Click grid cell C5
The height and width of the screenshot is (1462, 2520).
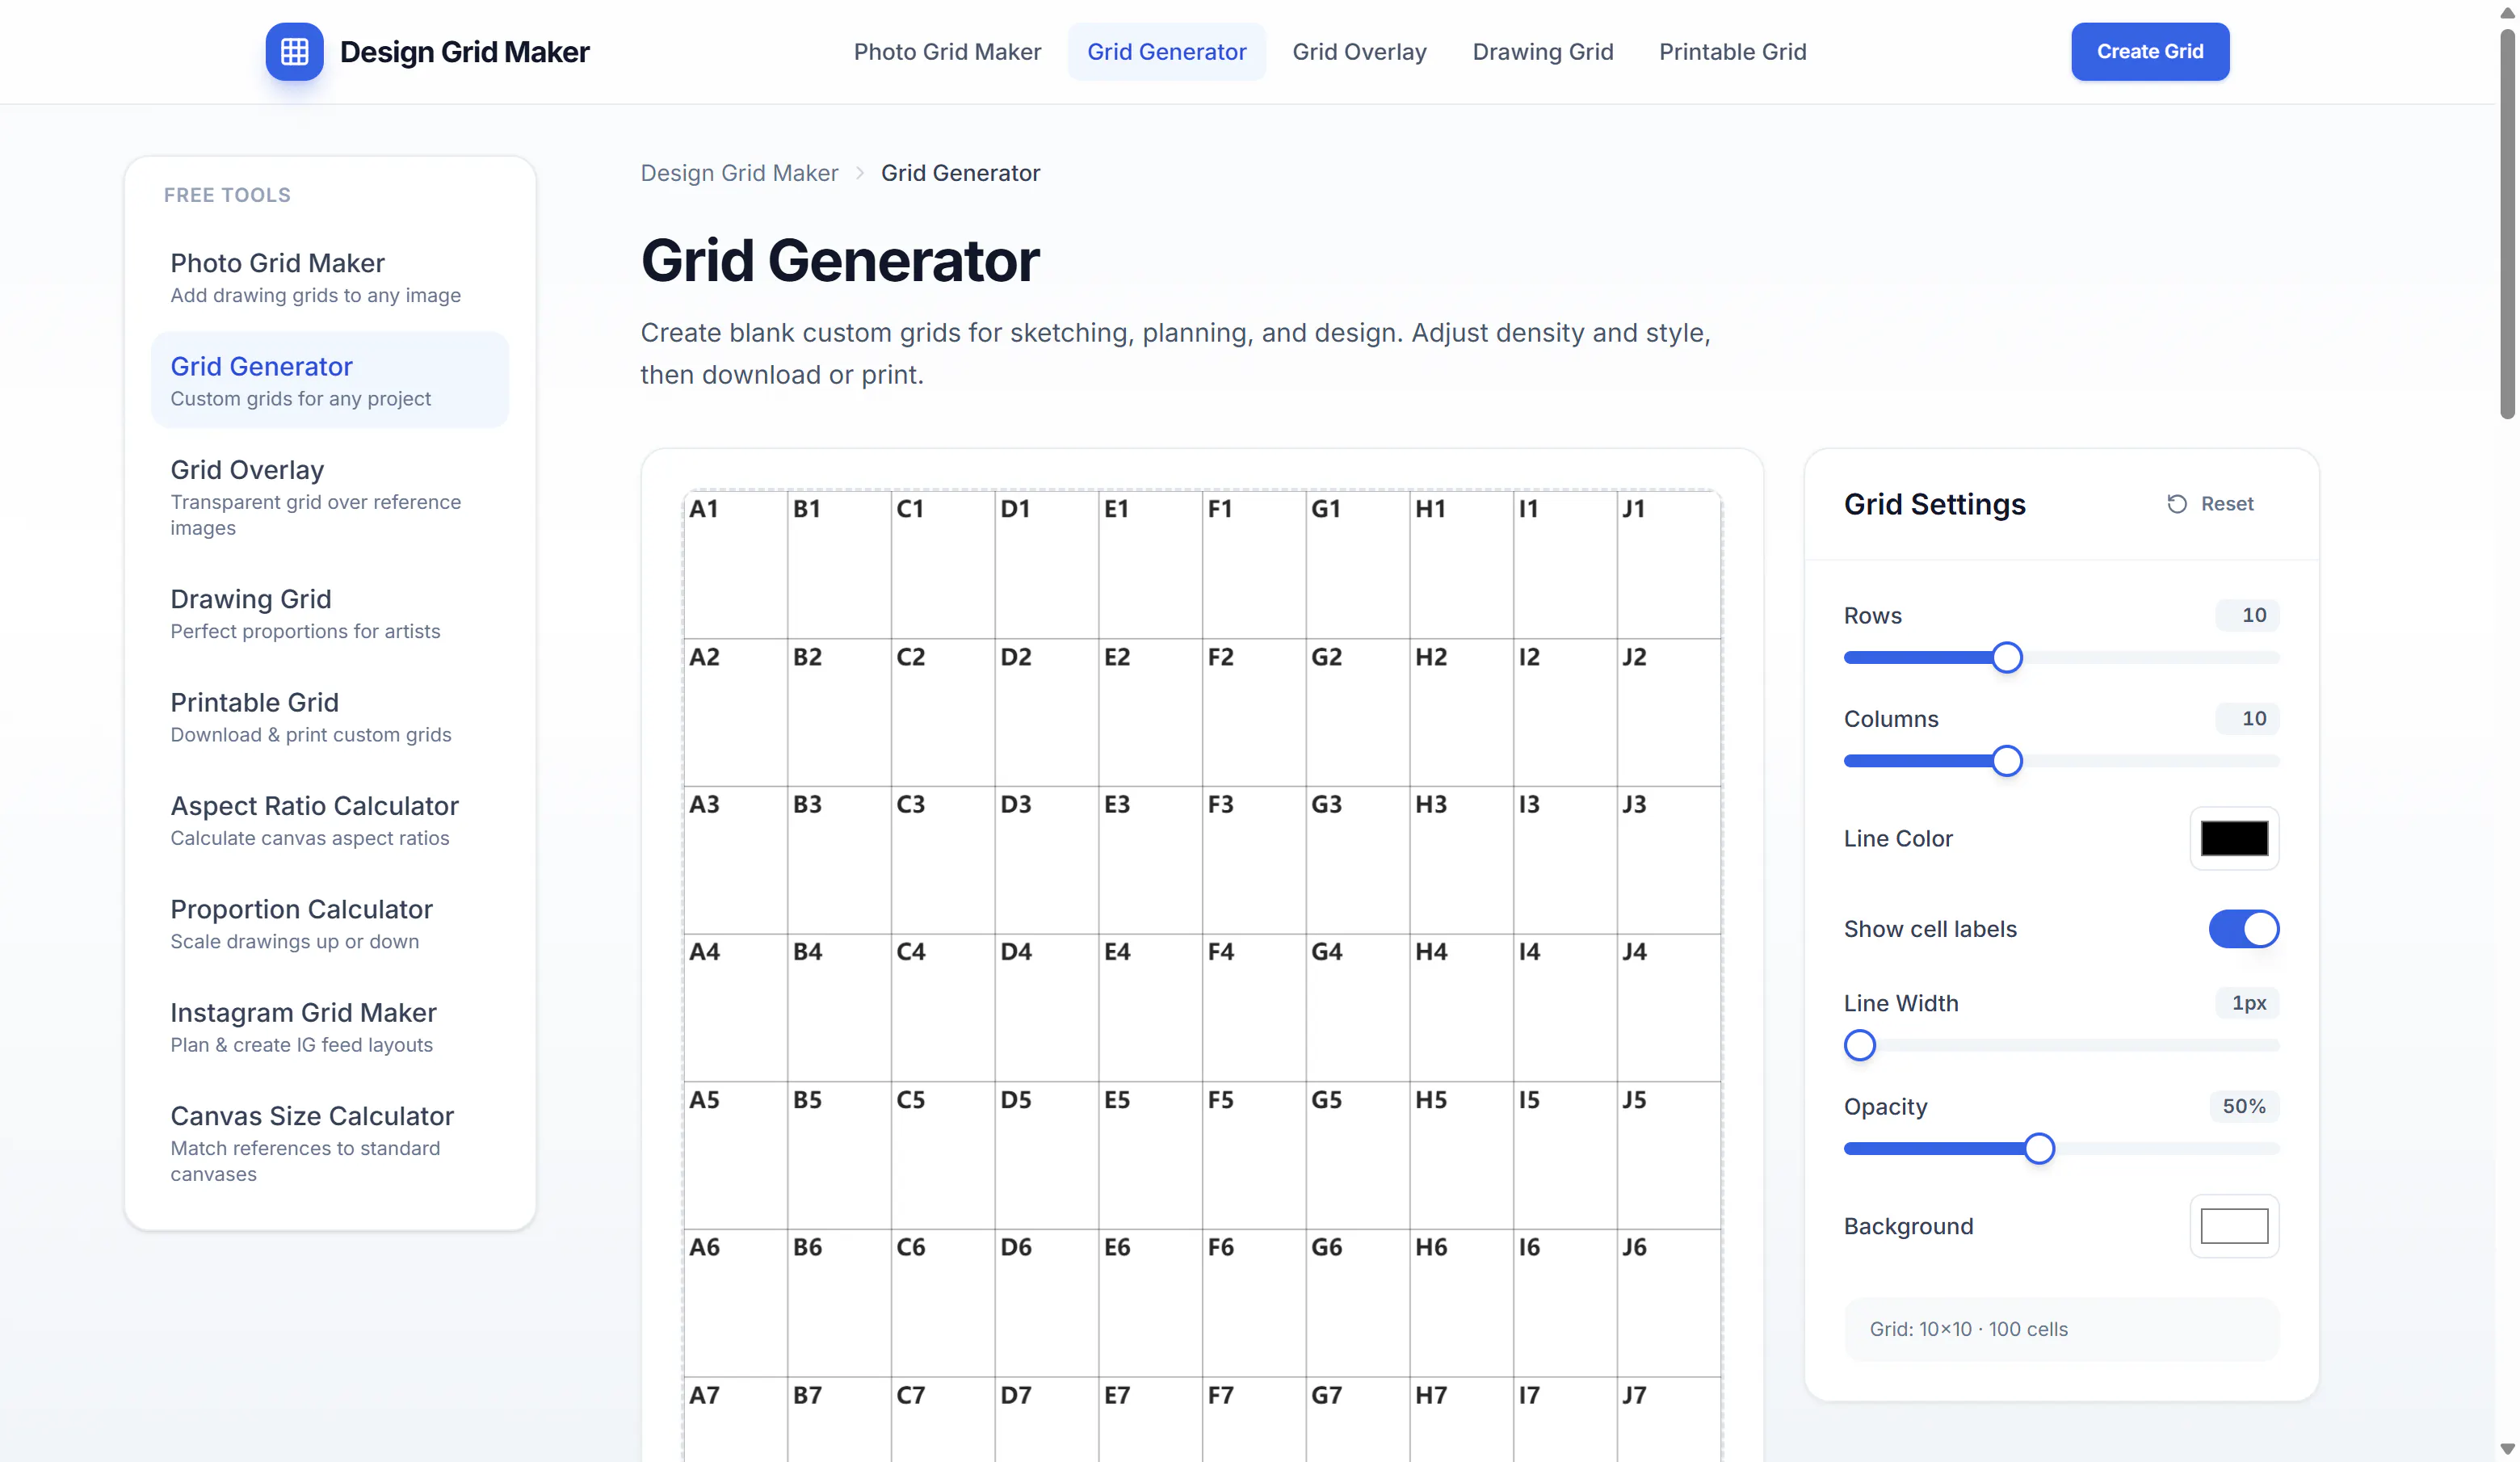943,1156
